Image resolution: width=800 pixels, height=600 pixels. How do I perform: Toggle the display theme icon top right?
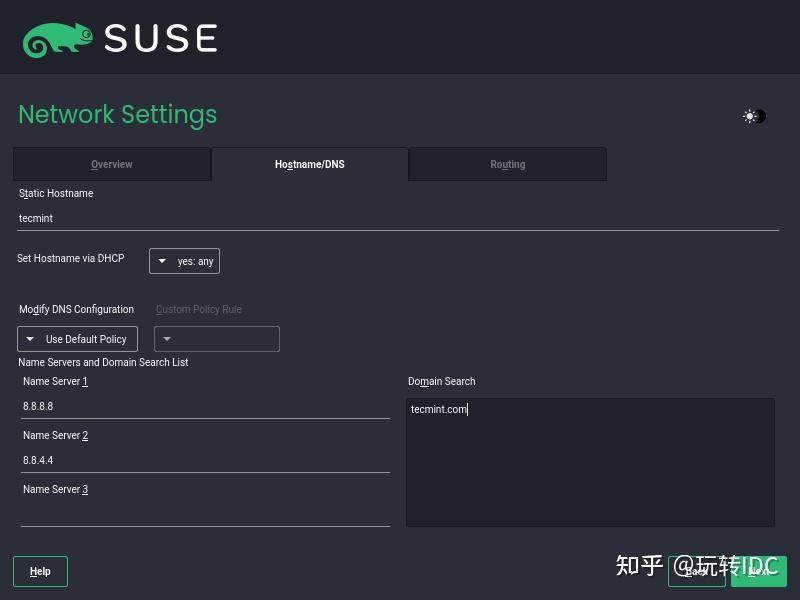coord(753,116)
